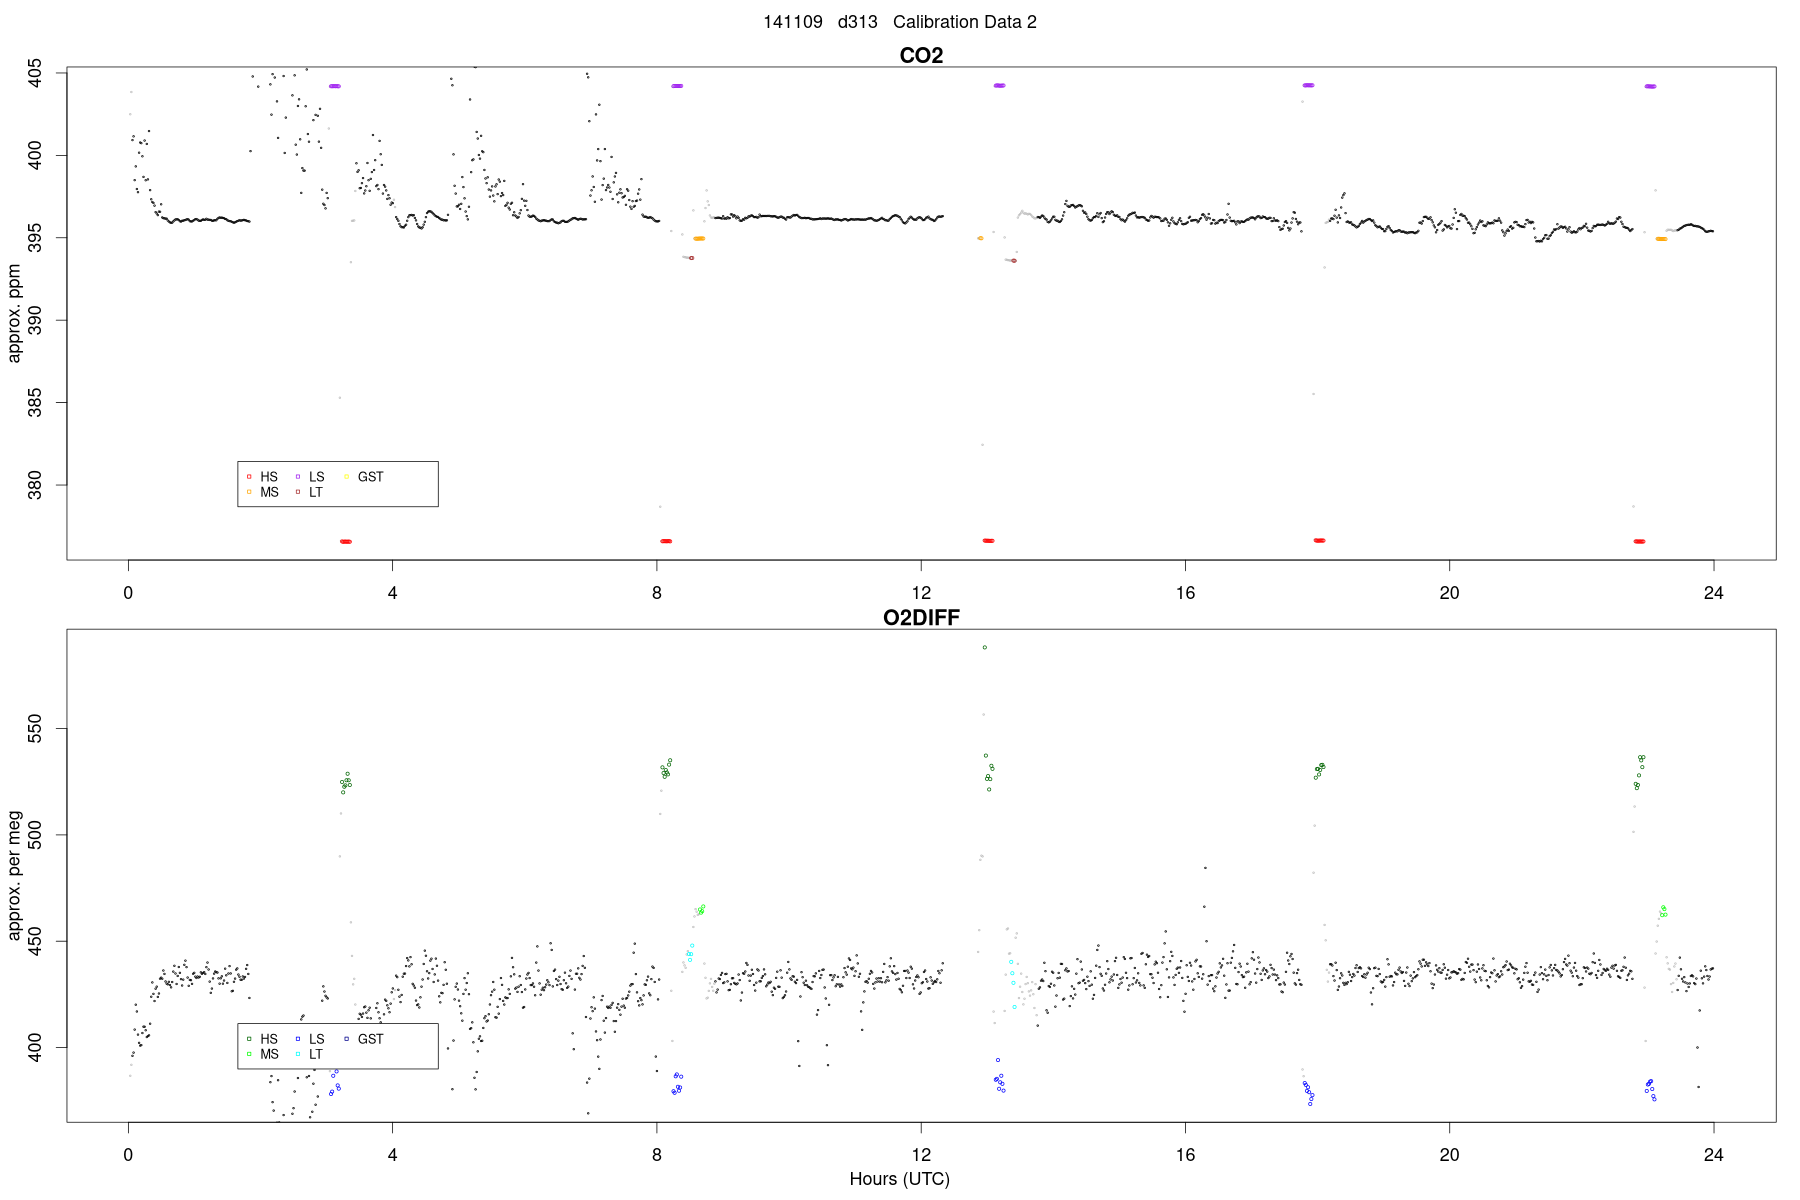
Task: Select the LT label in the CO2 legend
Action: (x=315, y=492)
